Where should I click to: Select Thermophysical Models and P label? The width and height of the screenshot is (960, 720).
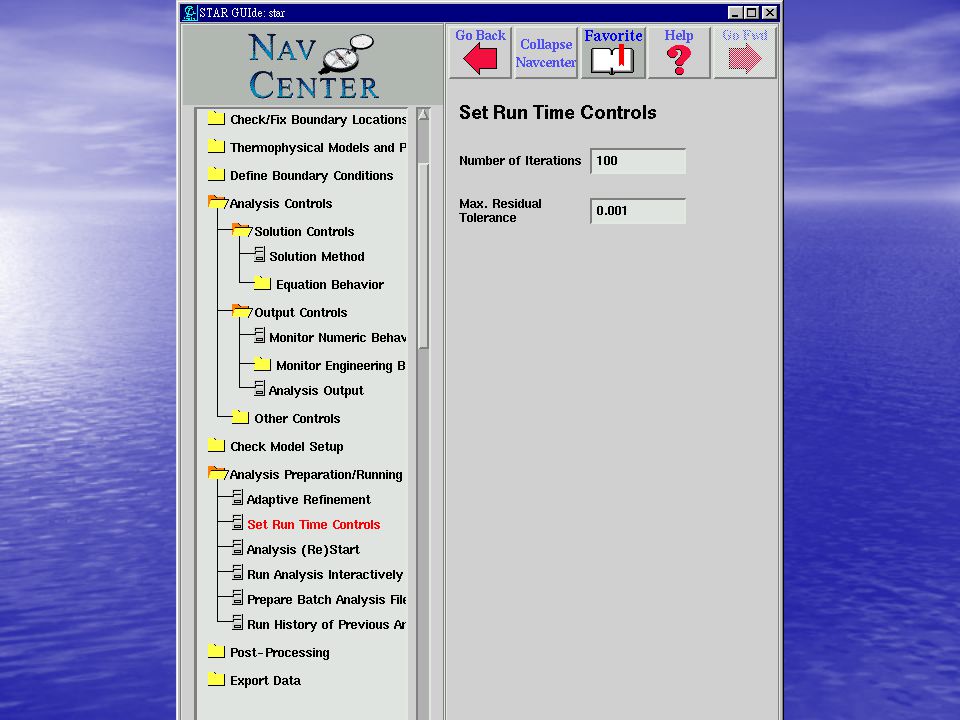pos(318,148)
